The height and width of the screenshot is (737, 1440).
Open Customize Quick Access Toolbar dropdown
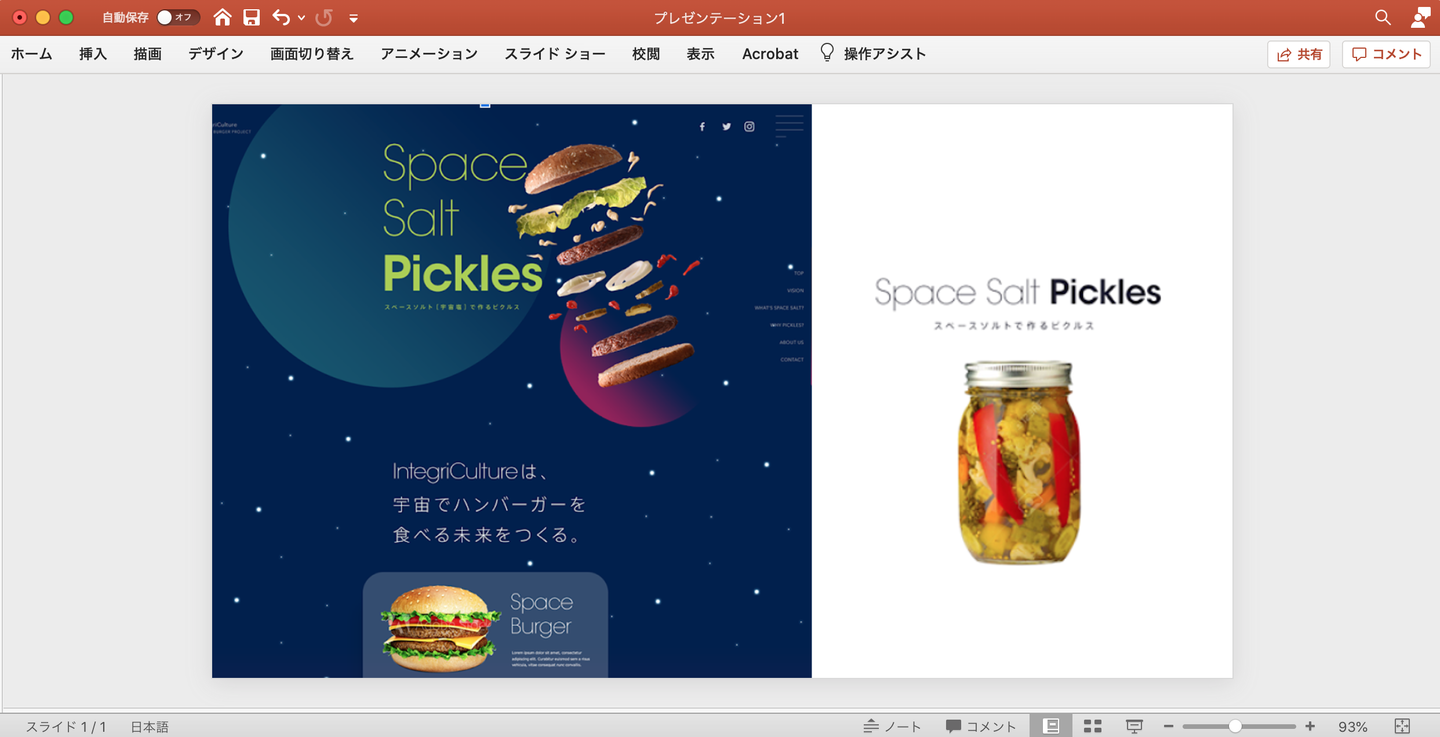pos(354,18)
